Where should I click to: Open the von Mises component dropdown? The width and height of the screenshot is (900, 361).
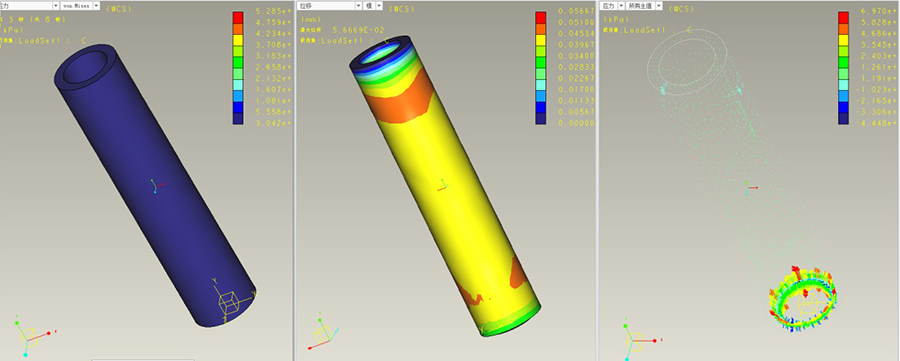pyautogui.click(x=80, y=6)
